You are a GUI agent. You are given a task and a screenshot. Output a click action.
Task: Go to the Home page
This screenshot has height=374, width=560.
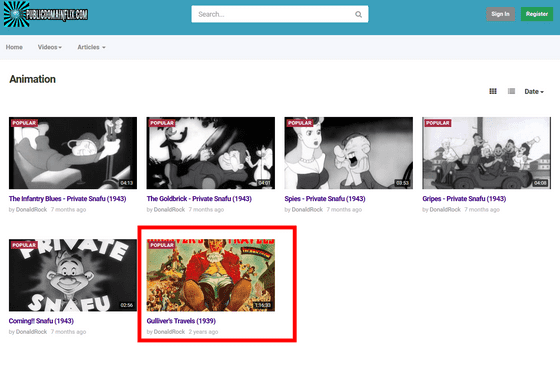(14, 47)
